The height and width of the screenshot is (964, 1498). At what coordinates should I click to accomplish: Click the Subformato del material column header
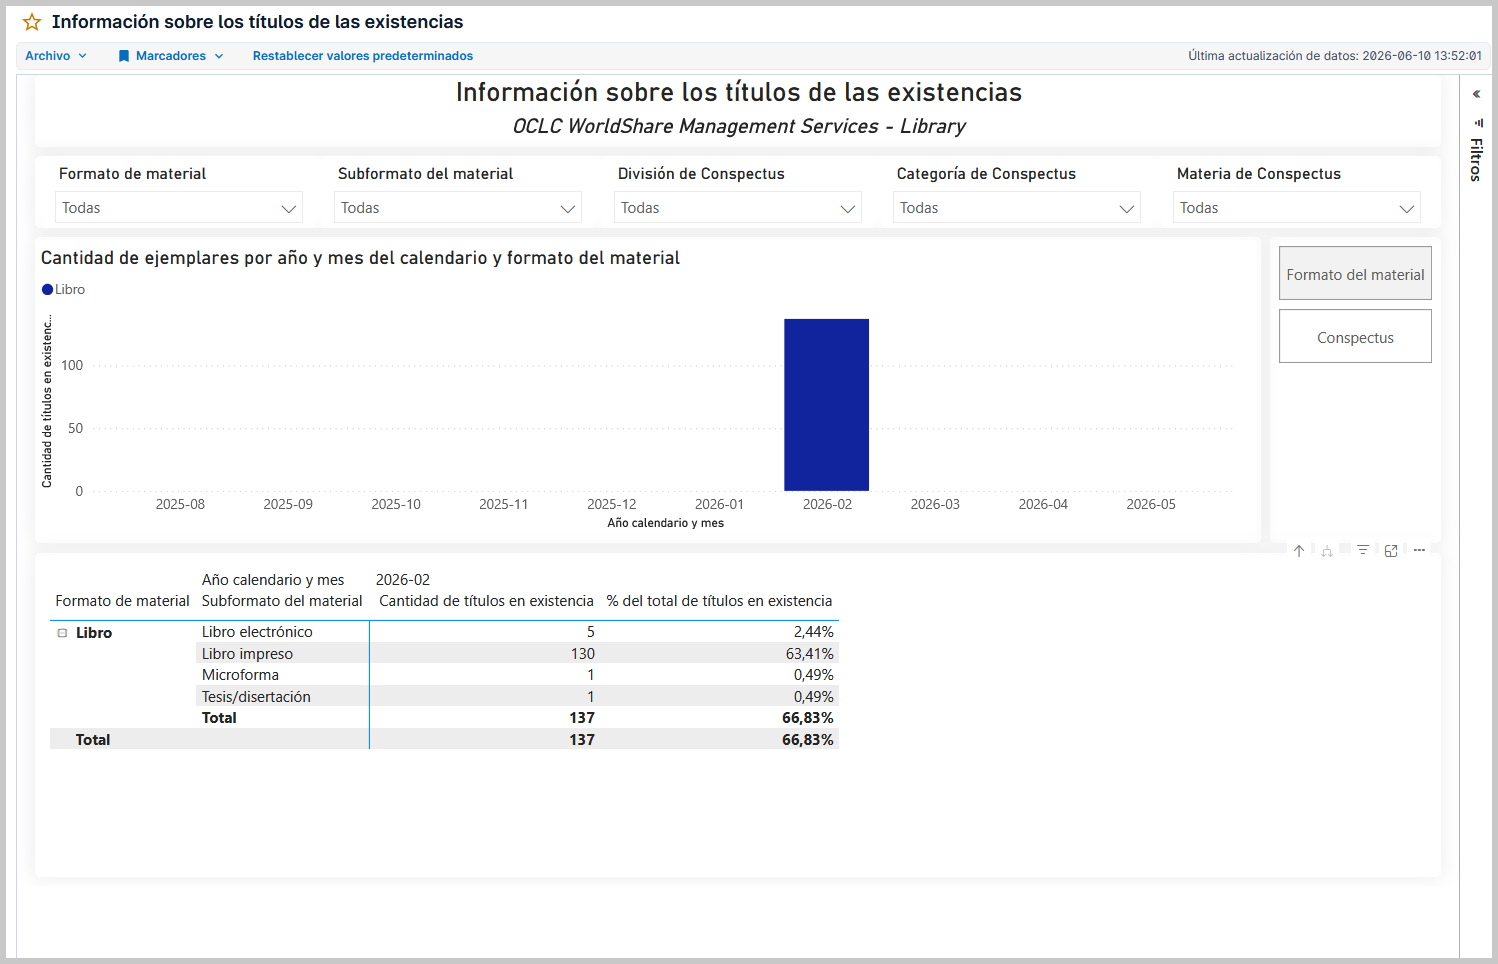[282, 601]
